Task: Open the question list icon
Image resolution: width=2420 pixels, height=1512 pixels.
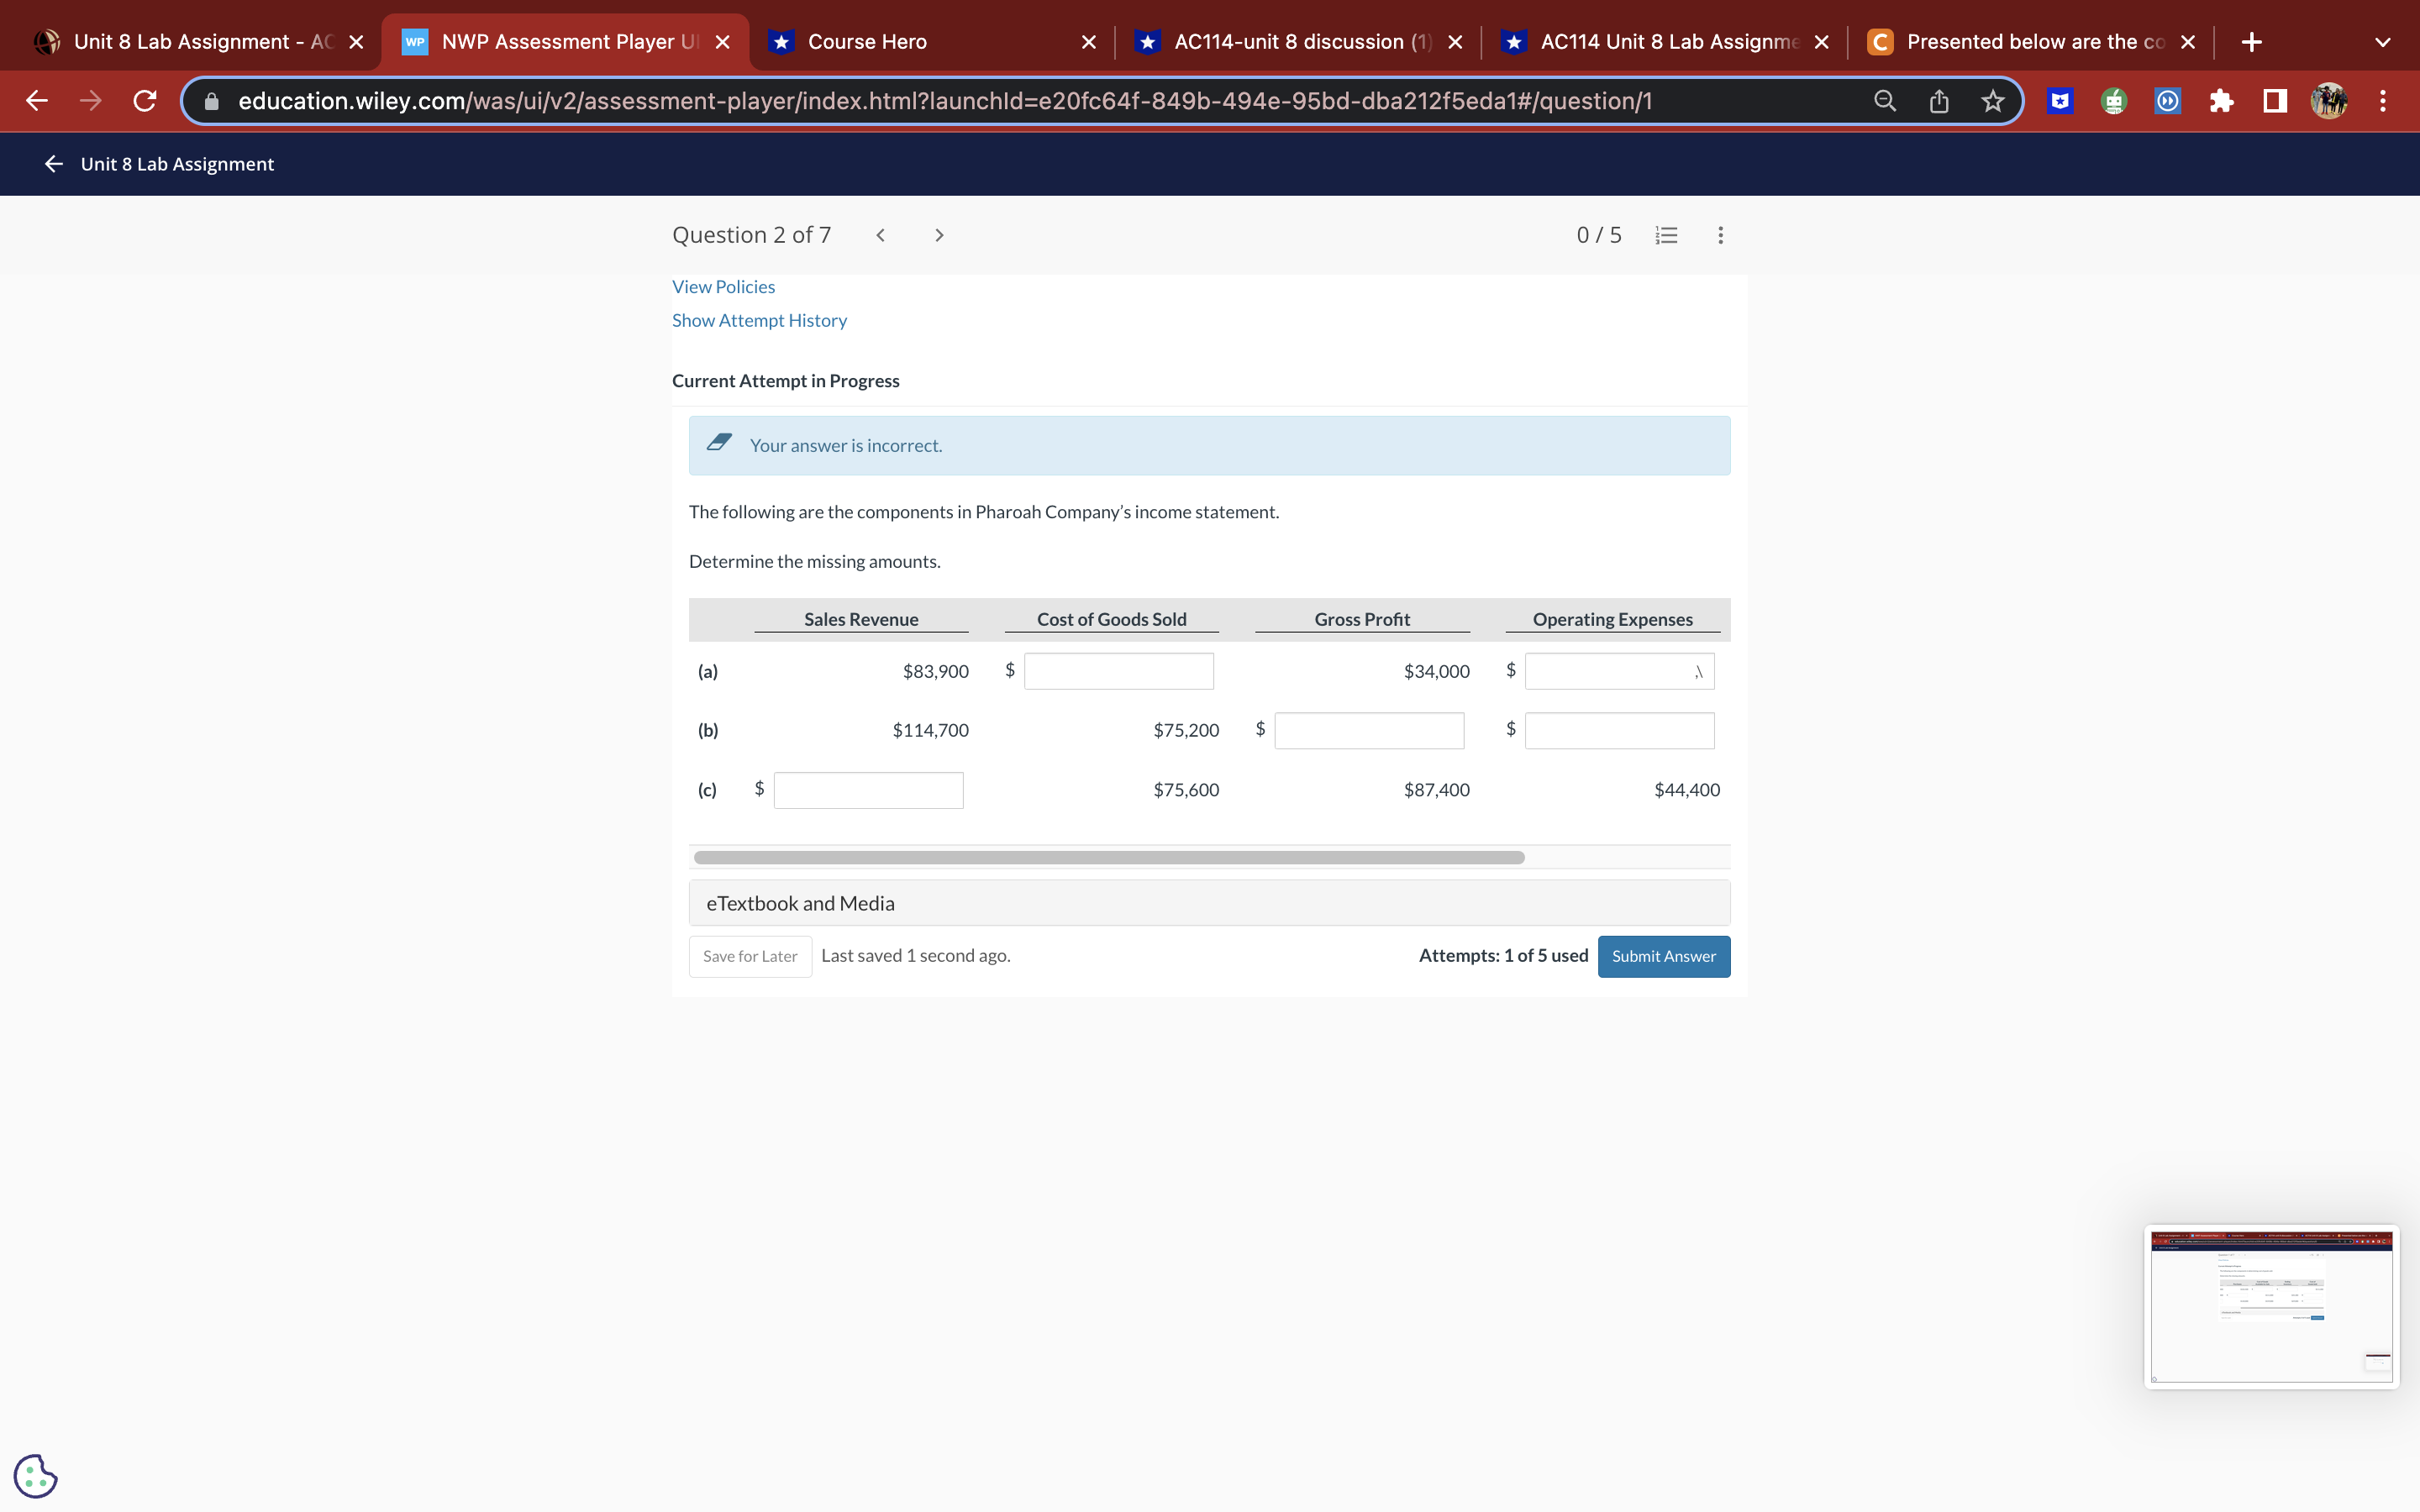Action: pyautogui.click(x=1666, y=235)
